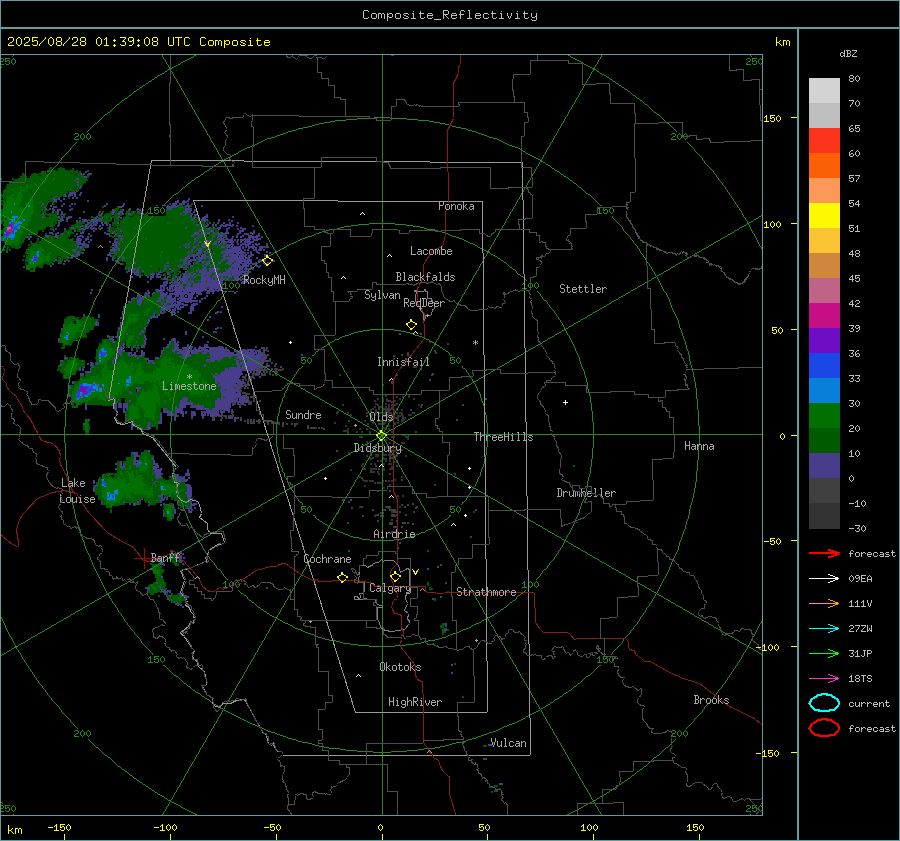
Task: Click the red forecast arrow in legend
Action: click(x=824, y=553)
